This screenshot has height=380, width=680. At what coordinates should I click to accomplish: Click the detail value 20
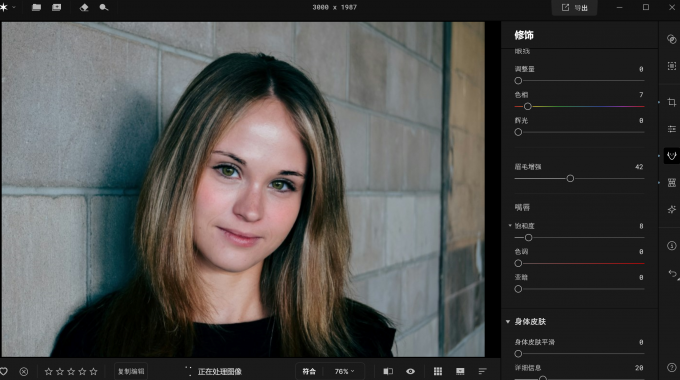pos(639,368)
